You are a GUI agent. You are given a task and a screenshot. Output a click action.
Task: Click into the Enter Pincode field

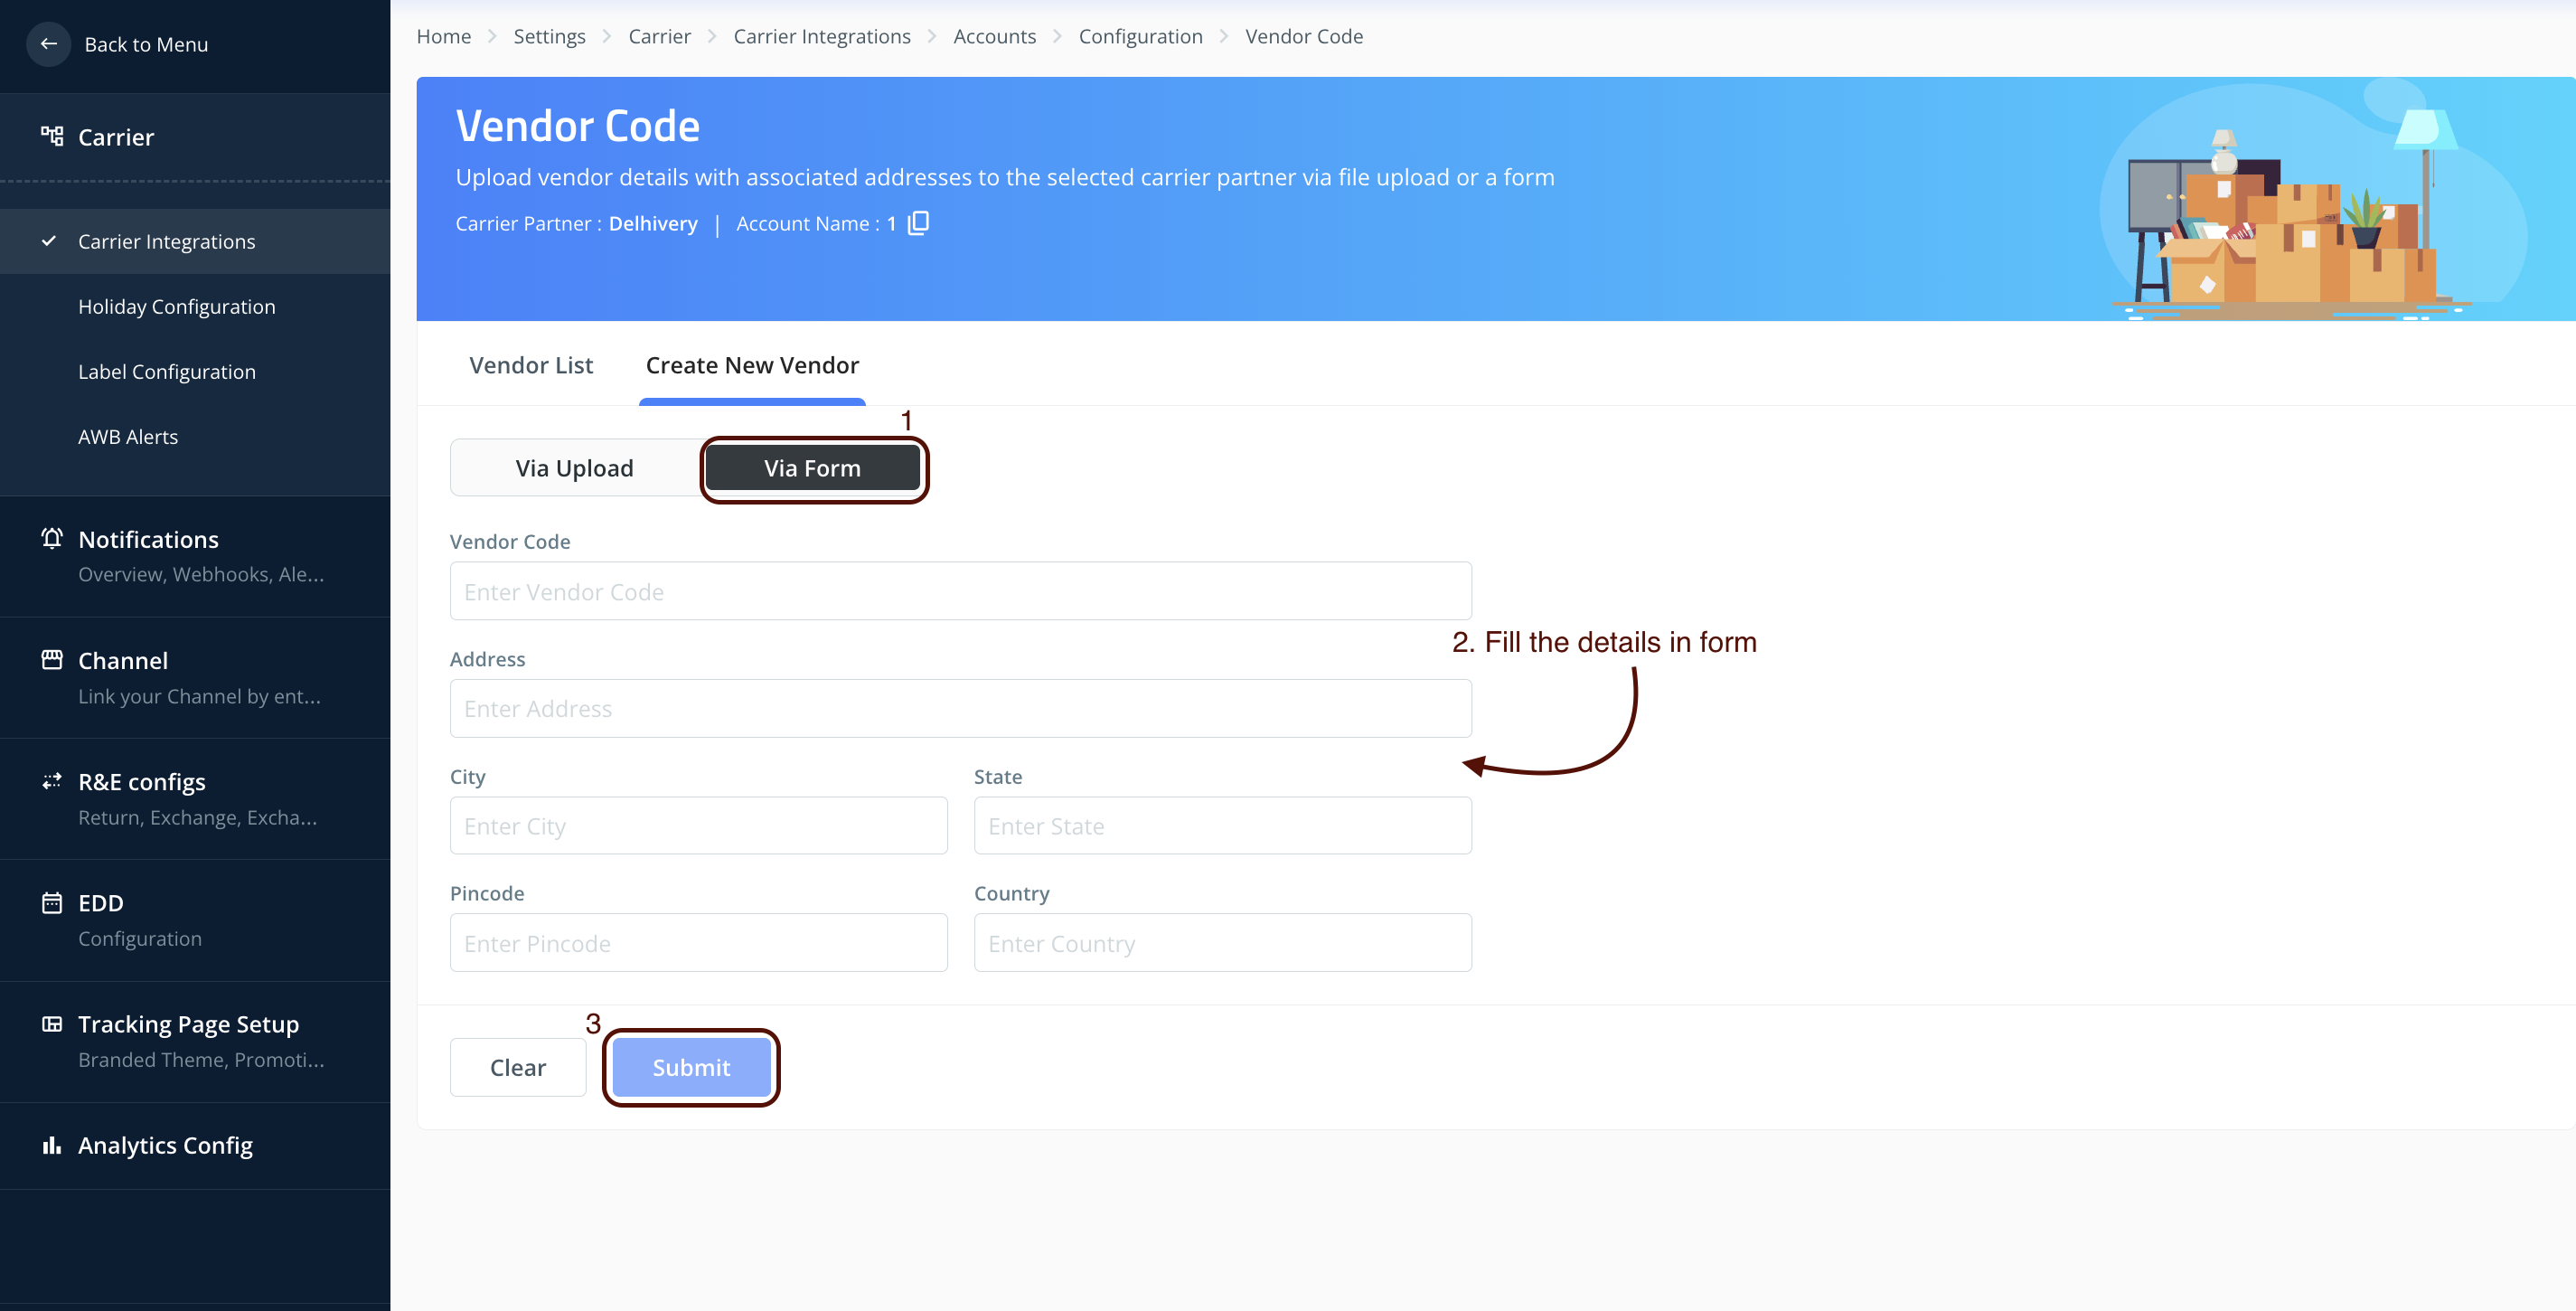pyautogui.click(x=698, y=943)
